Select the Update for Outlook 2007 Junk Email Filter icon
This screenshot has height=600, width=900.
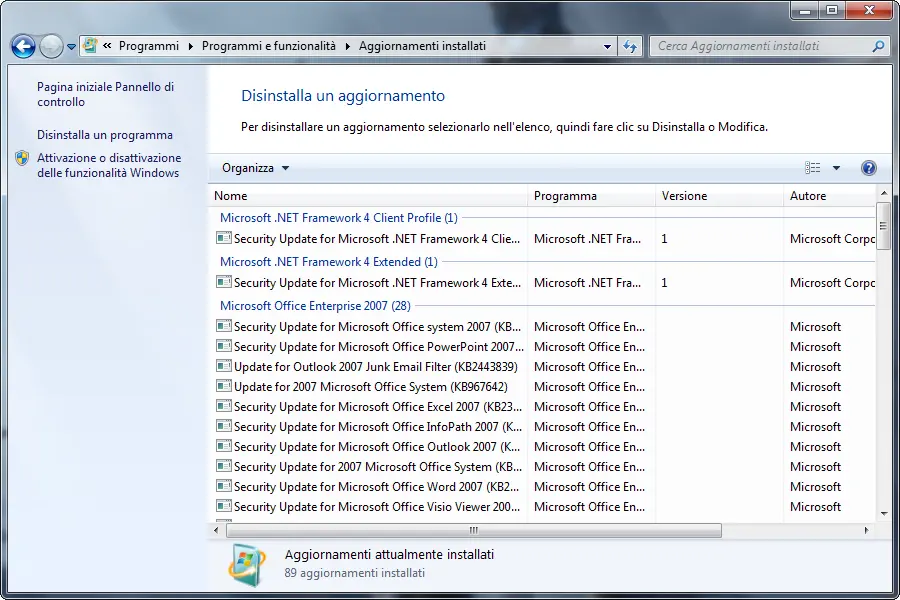(x=223, y=366)
